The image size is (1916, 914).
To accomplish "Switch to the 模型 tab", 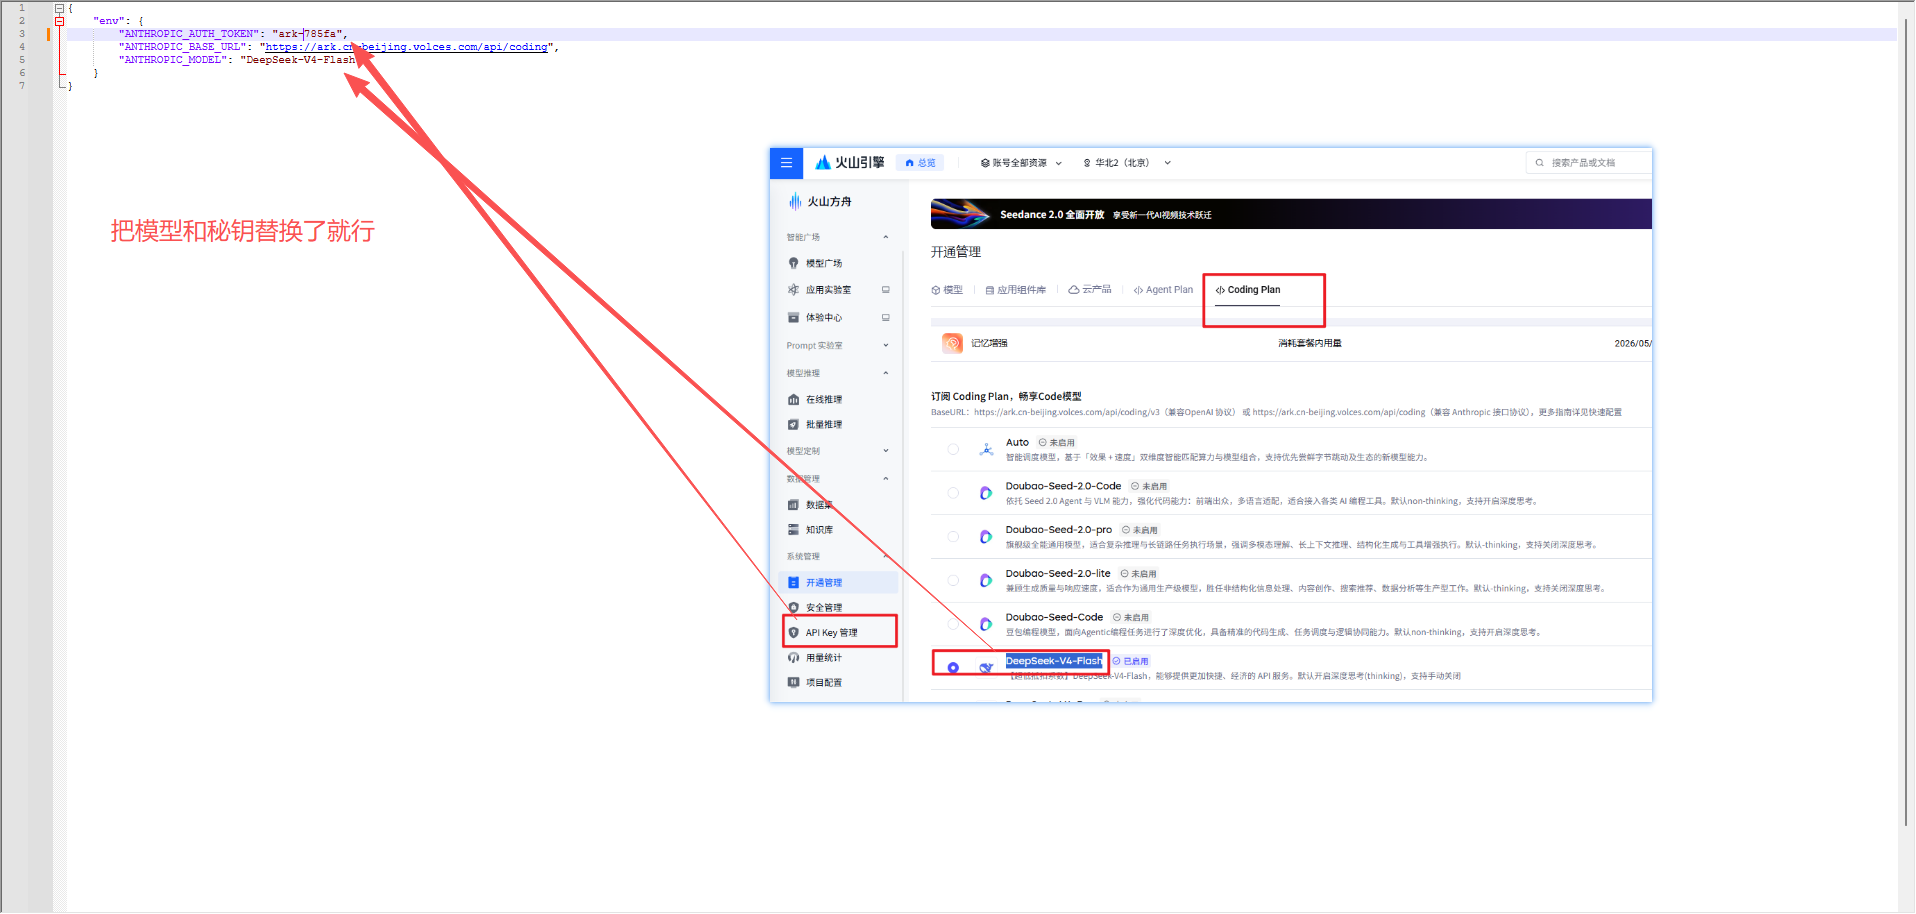I will click(x=947, y=290).
